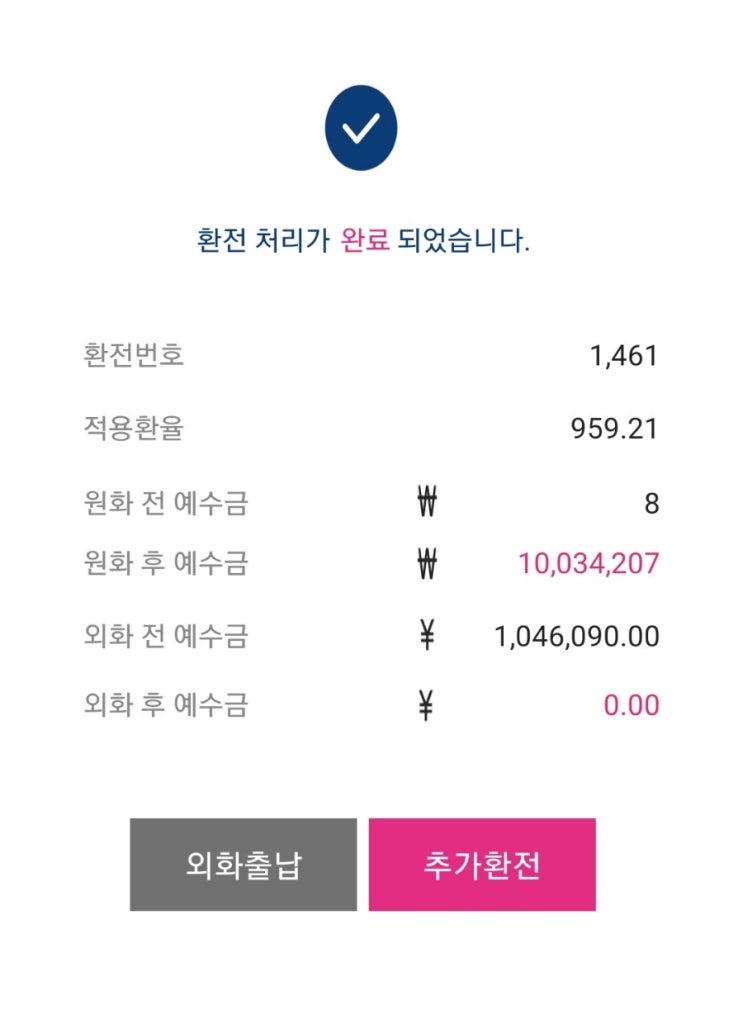Click the yen symbol for 외화 후 예수금
This screenshot has width=743, height=1024.
pos(427,706)
